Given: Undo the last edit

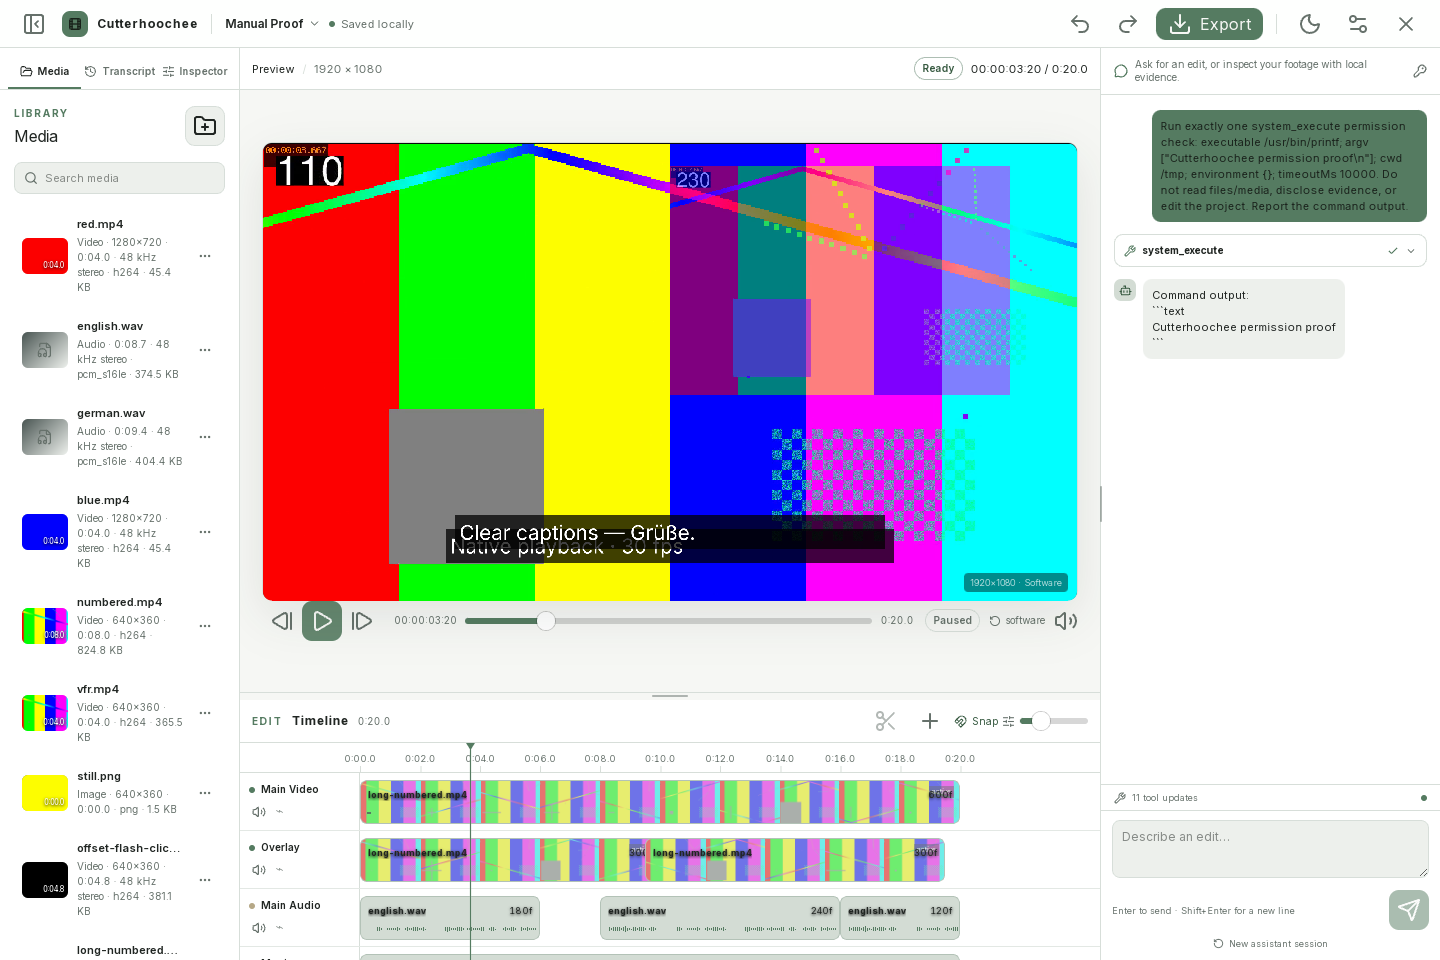Looking at the screenshot, I should tap(1080, 24).
